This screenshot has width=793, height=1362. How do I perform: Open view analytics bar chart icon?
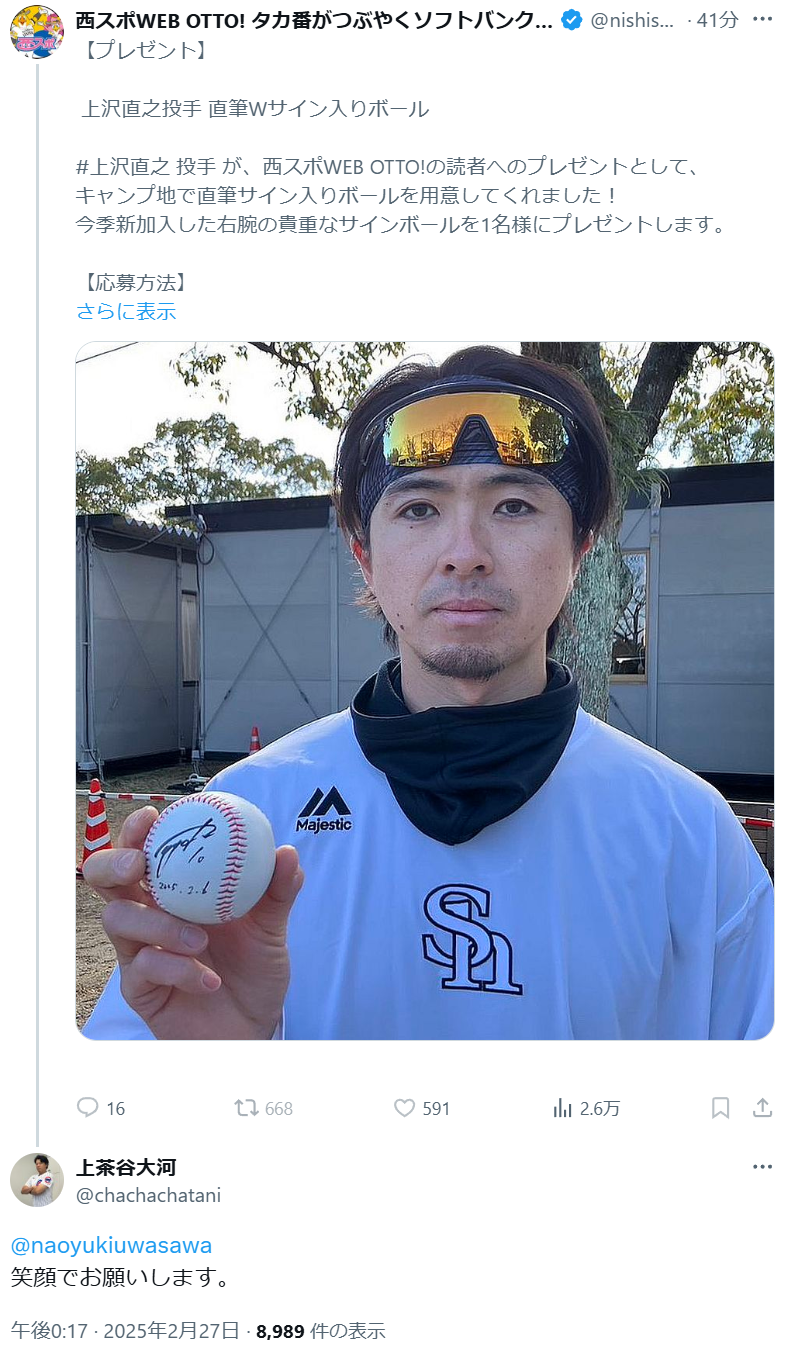[x=563, y=1108]
